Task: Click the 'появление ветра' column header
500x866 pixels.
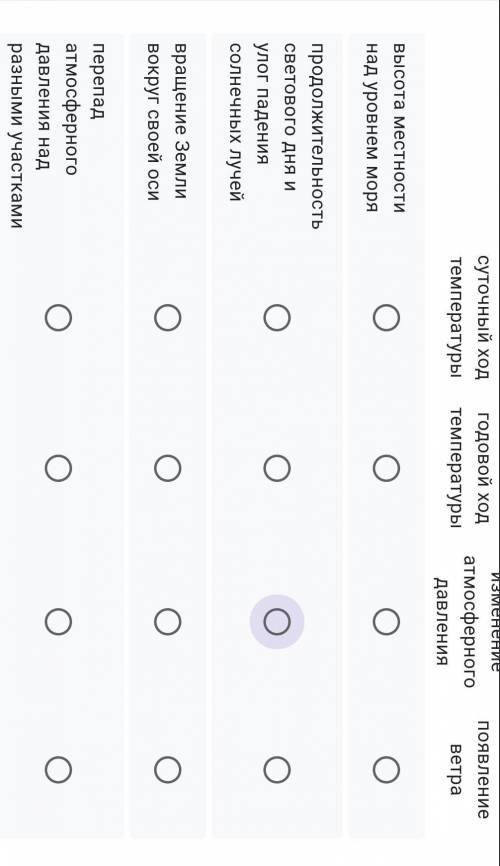Action: [x=469, y=769]
